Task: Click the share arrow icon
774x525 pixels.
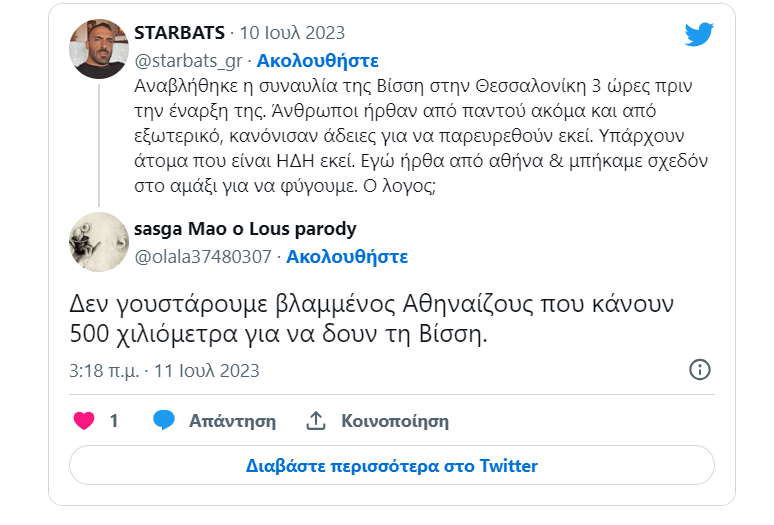Action: (316, 421)
